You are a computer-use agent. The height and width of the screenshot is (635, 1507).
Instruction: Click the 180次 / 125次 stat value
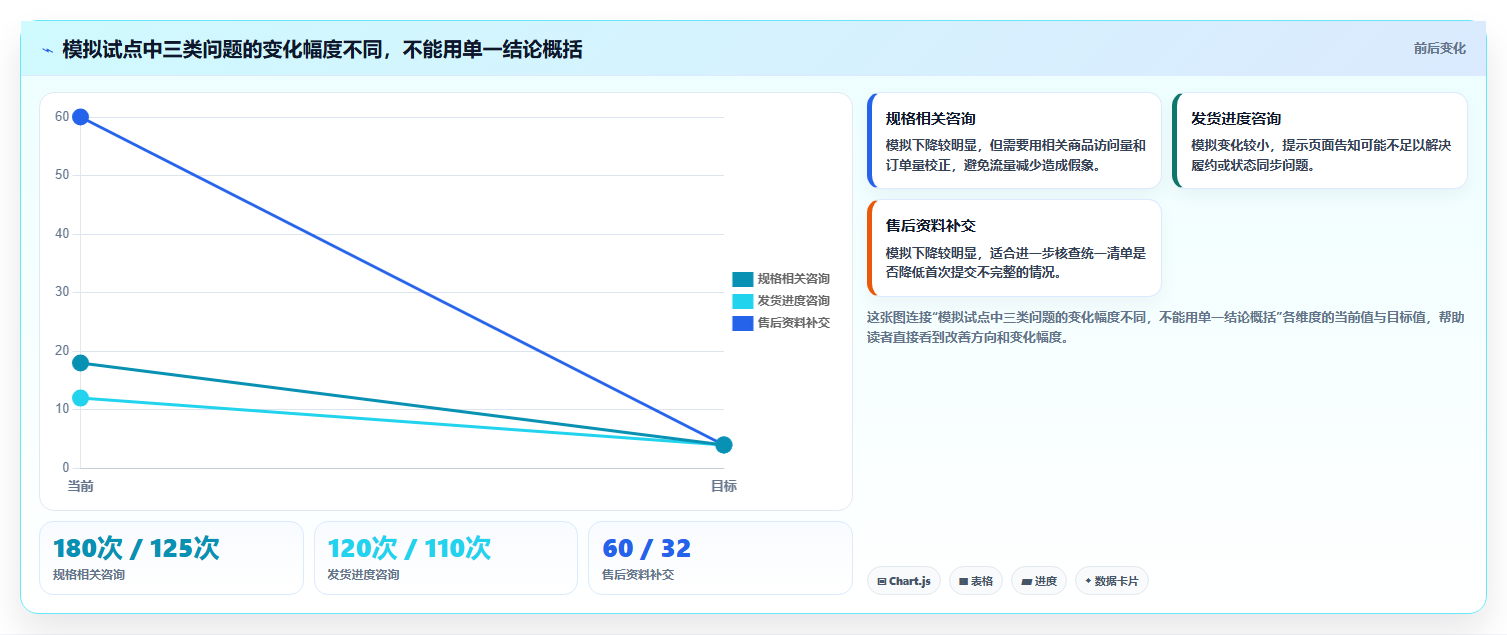136,548
